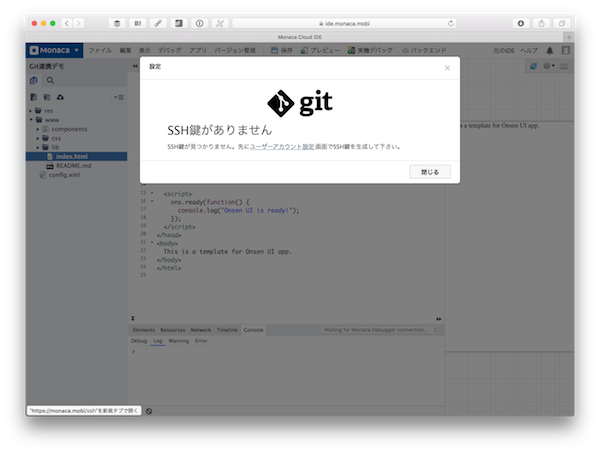The image size is (600, 453).
Task: Switch to the Network debugger tab
Action: 201,330
